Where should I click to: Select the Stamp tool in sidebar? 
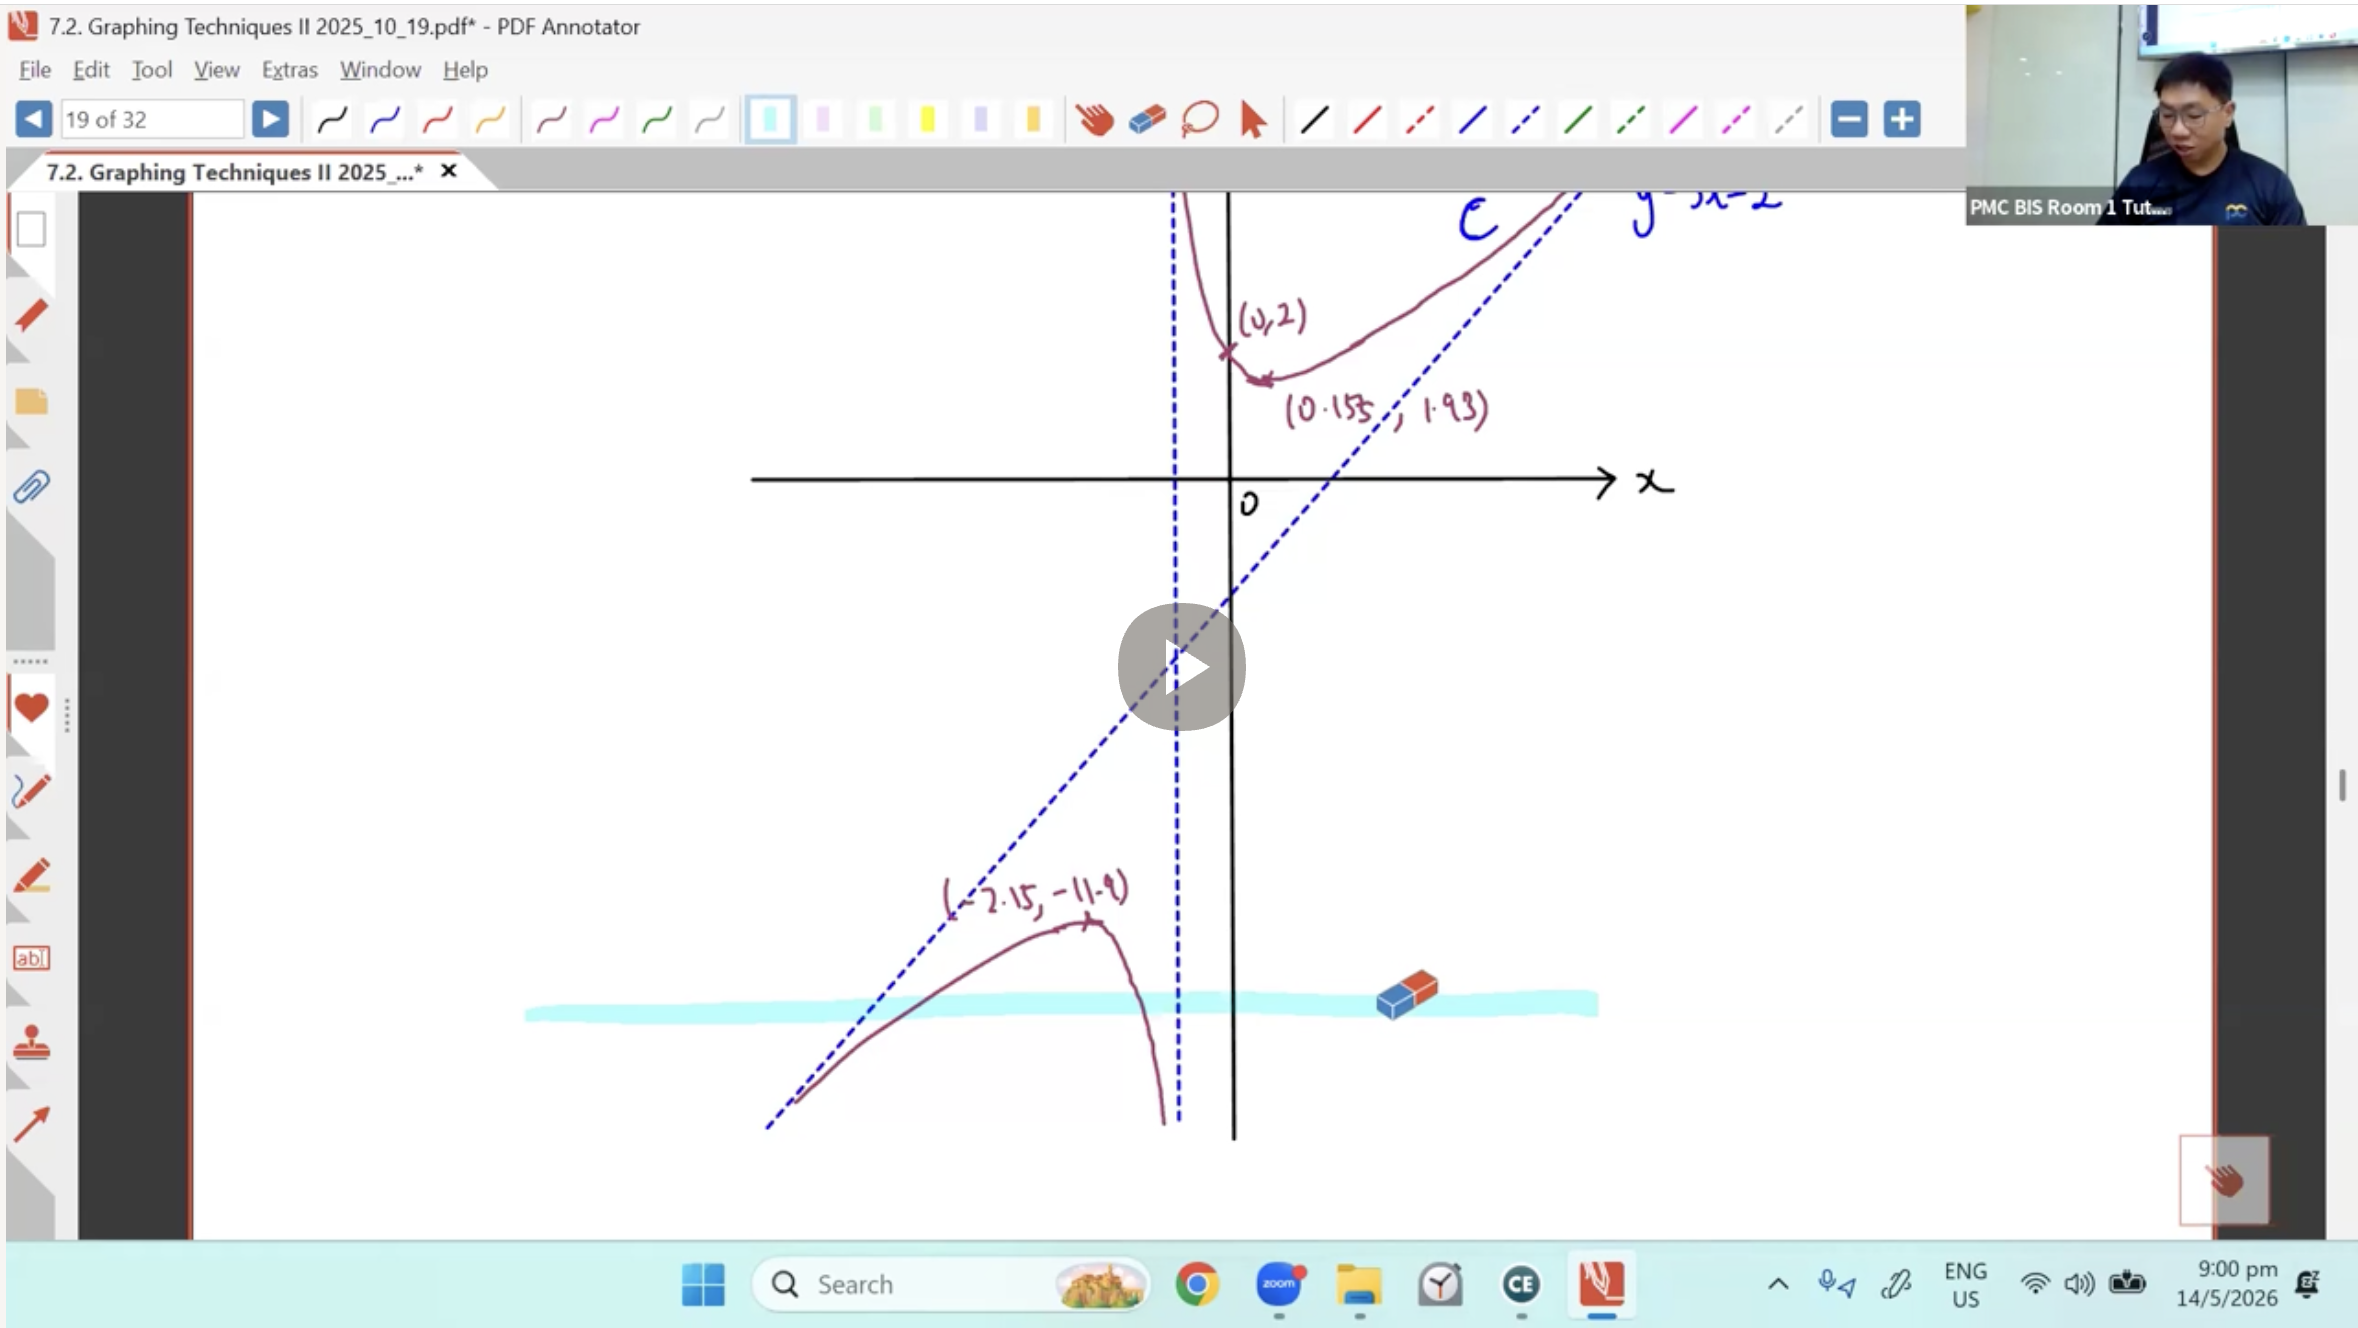[31, 1042]
